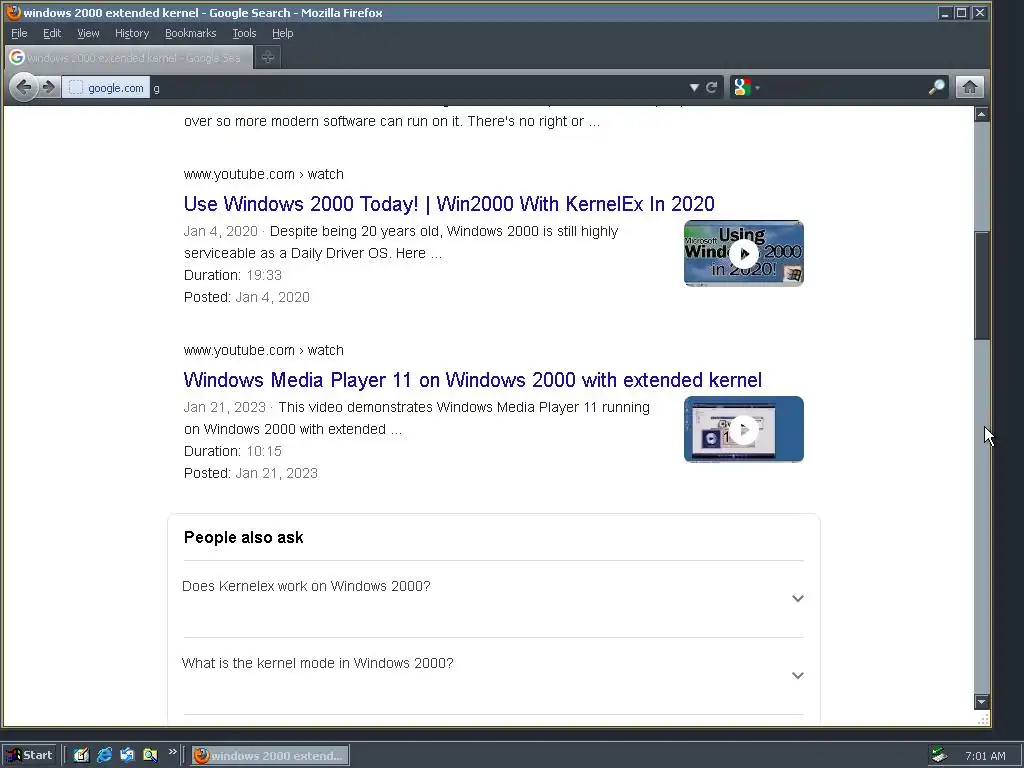
Task: Select the Google Search browser tab
Action: point(128,57)
